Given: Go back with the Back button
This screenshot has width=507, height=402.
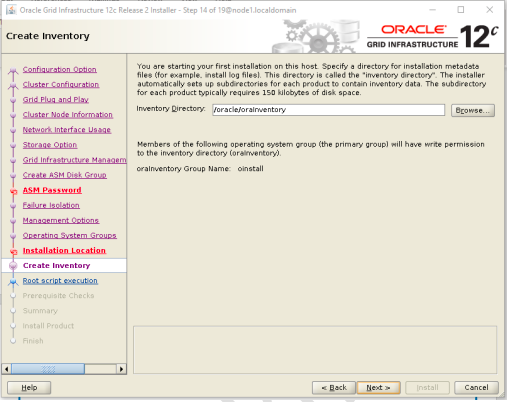Looking at the screenshot, I should 334,387.
